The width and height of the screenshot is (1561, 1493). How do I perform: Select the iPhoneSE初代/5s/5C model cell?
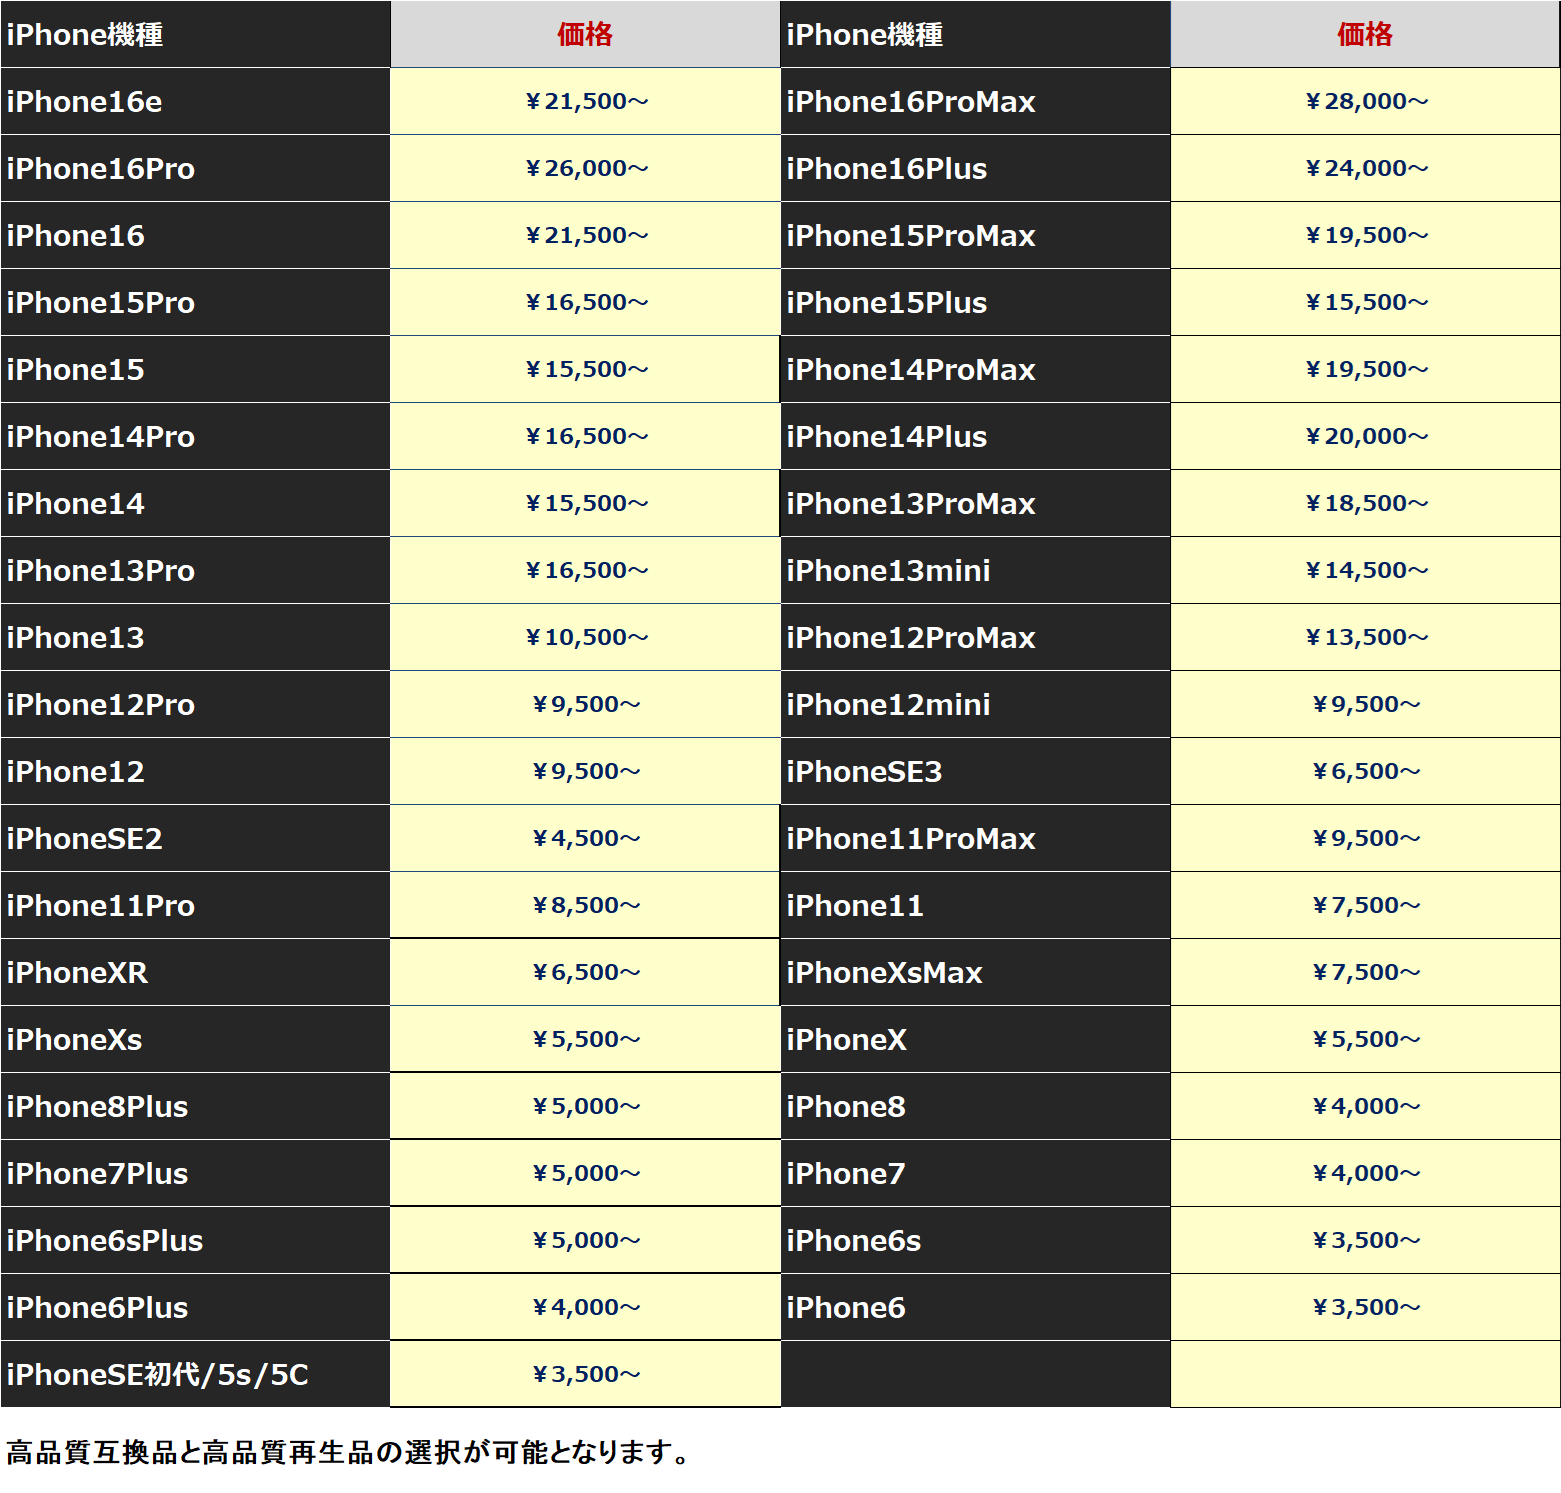[x=157, y=1375]
